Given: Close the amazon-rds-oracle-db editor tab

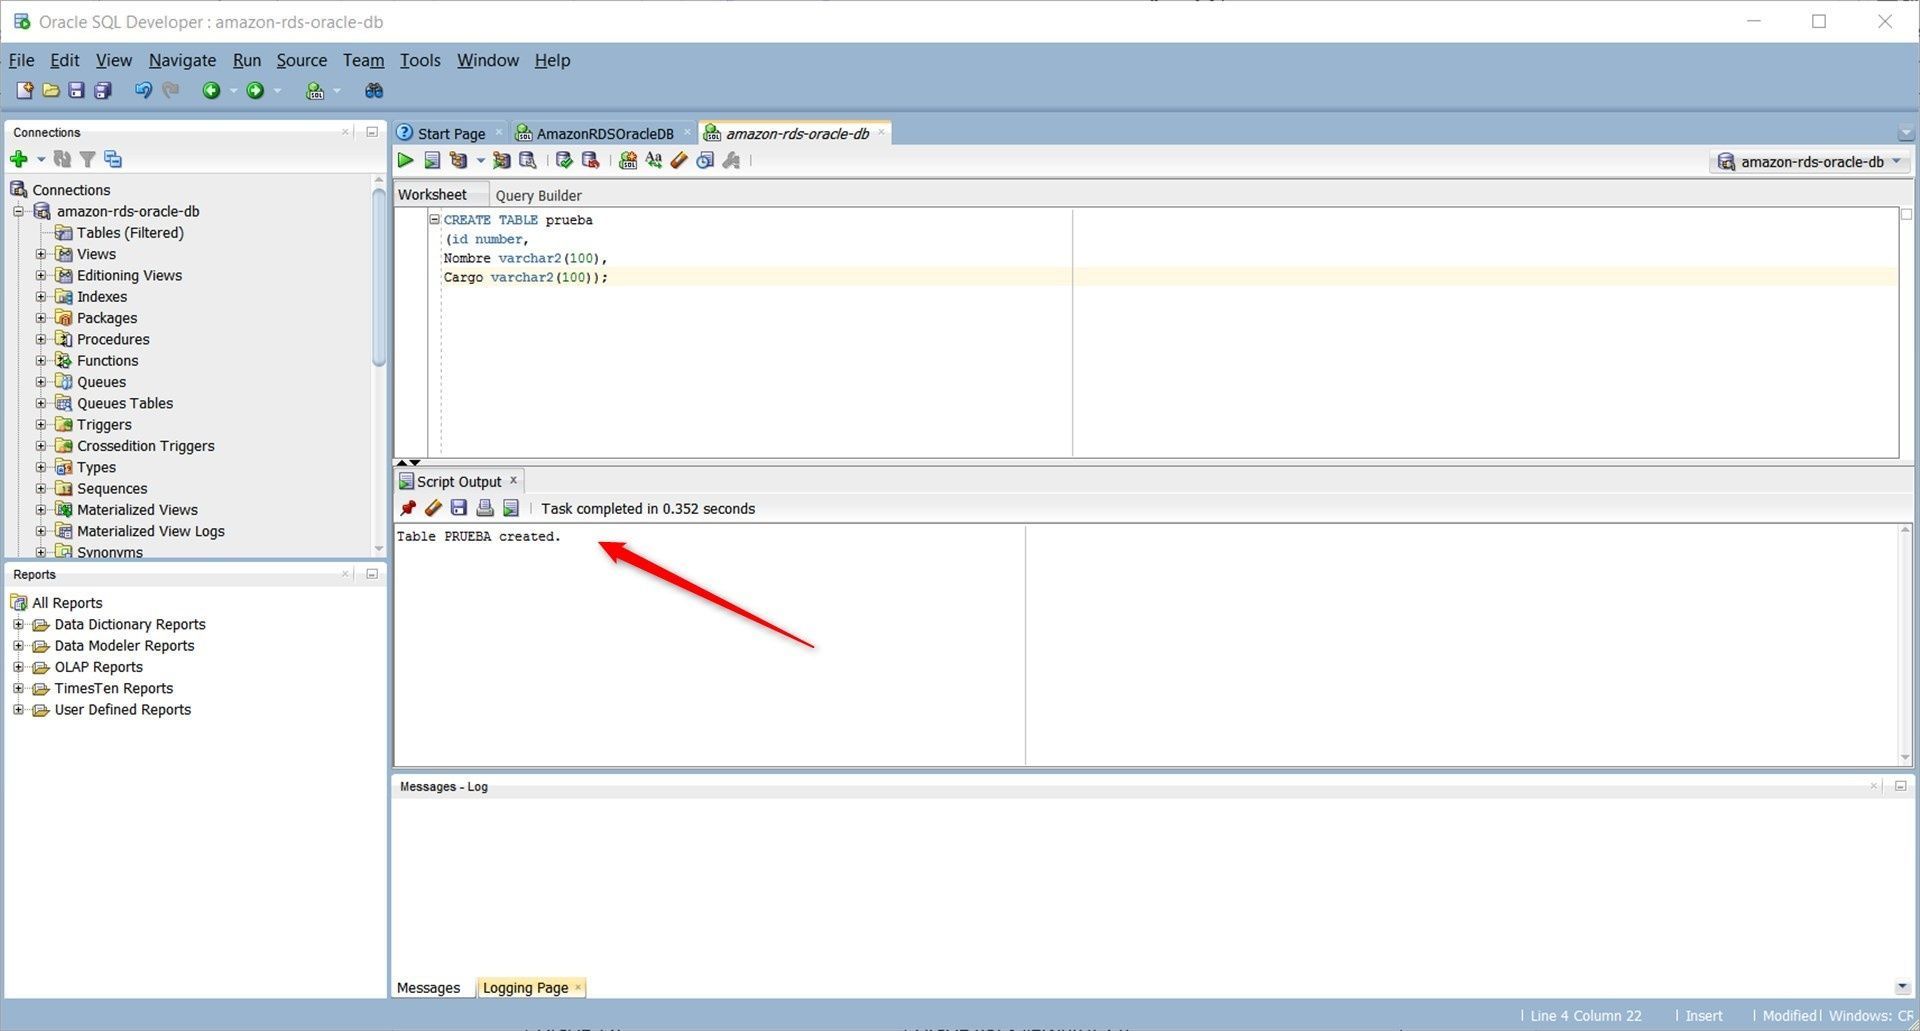Looking at the screenshot, I should click(881, 132).
